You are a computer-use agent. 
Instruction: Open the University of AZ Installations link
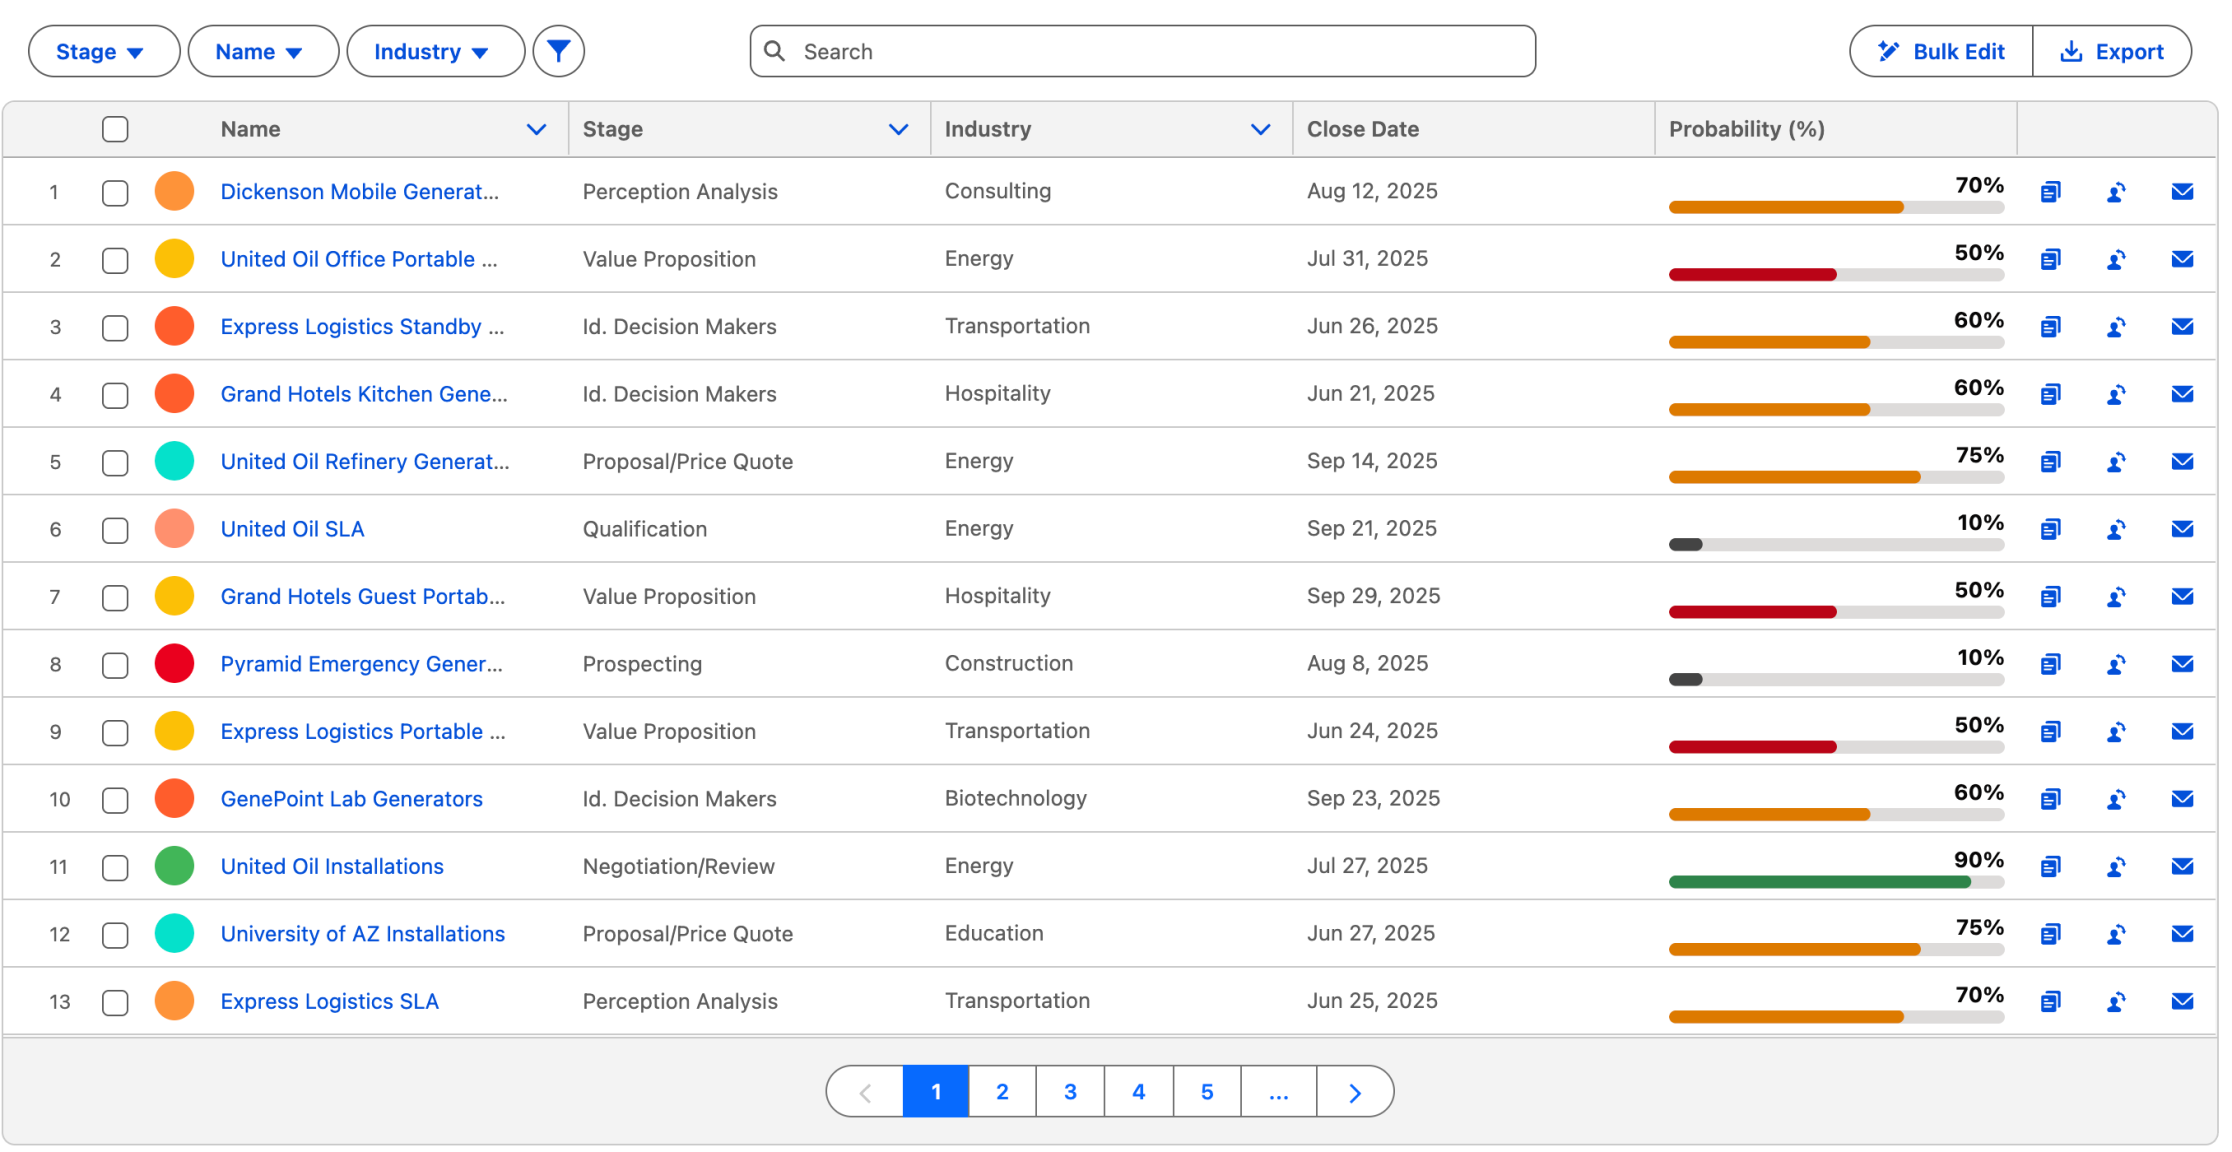[362, 934]
